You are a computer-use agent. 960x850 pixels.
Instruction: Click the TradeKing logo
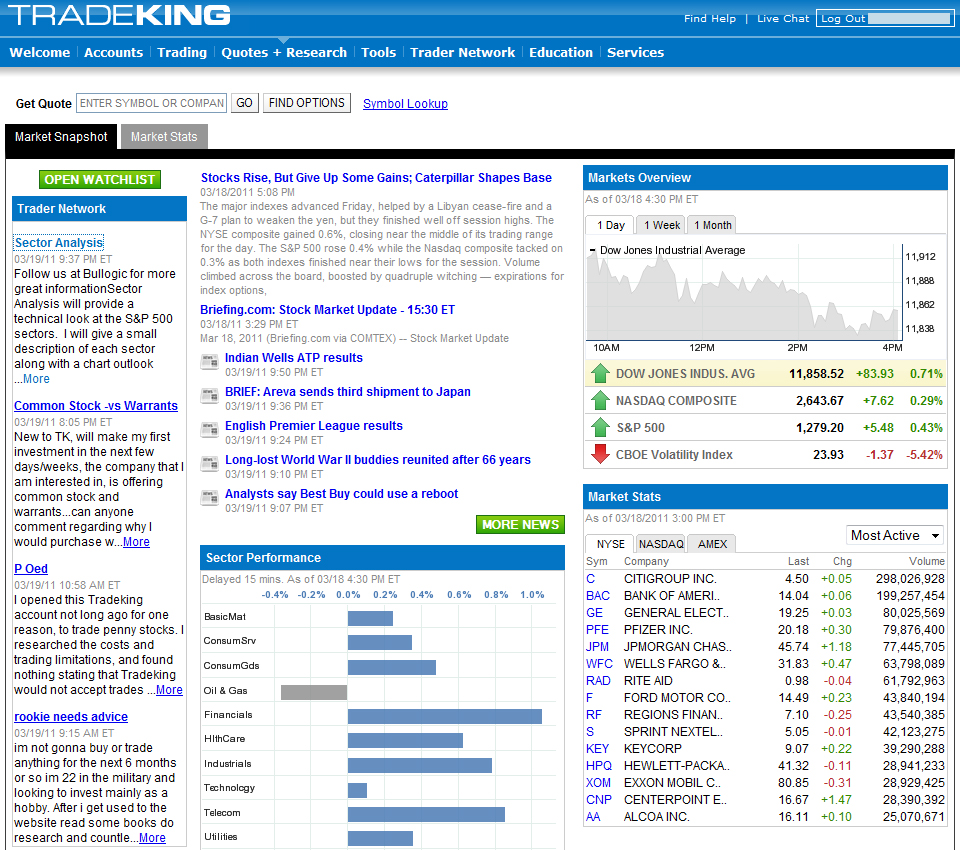coord(119,15)
